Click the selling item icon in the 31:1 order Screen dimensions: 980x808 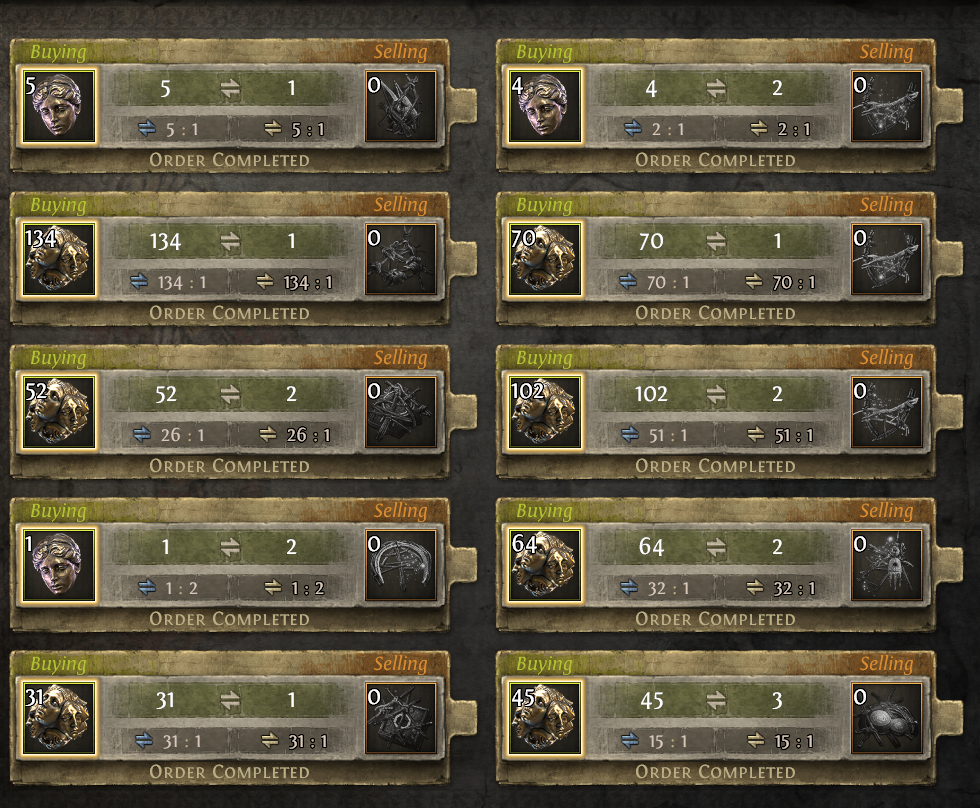[x=401, y=719]
